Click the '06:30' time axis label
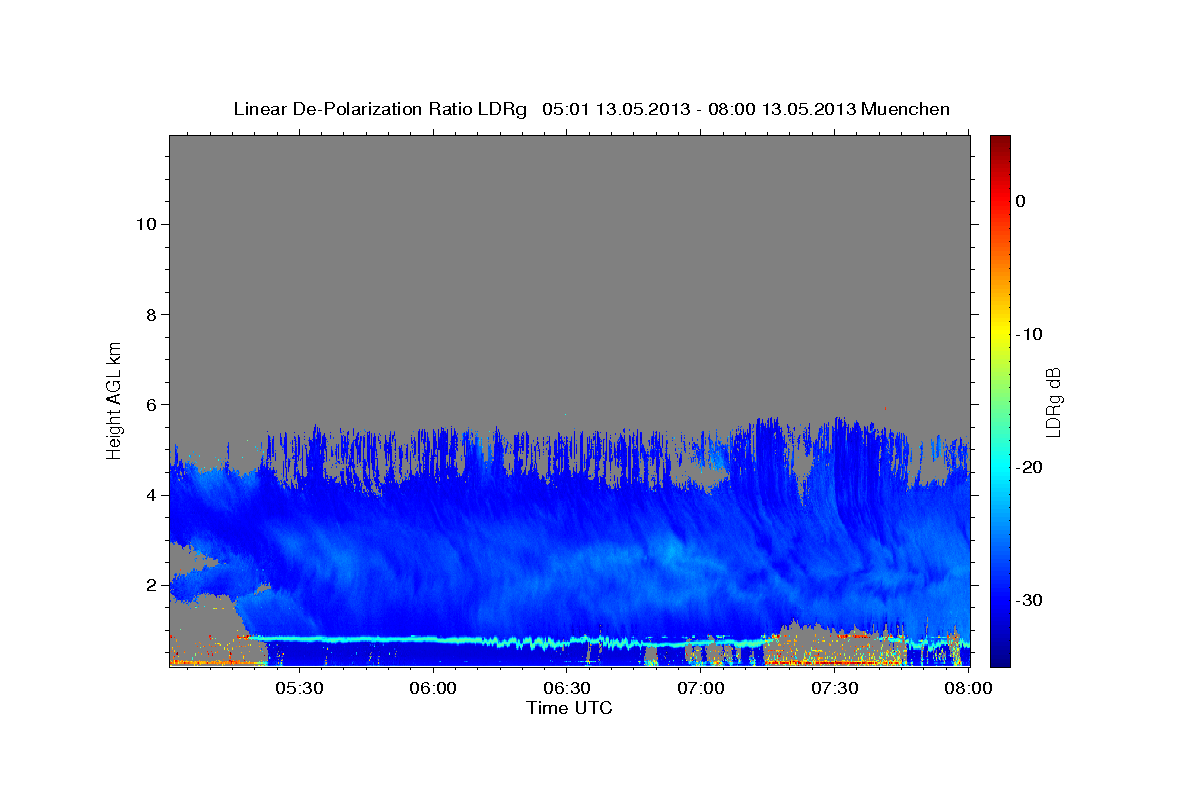Viewport: 1200px width, 800px height. click(x=567, y=688)
